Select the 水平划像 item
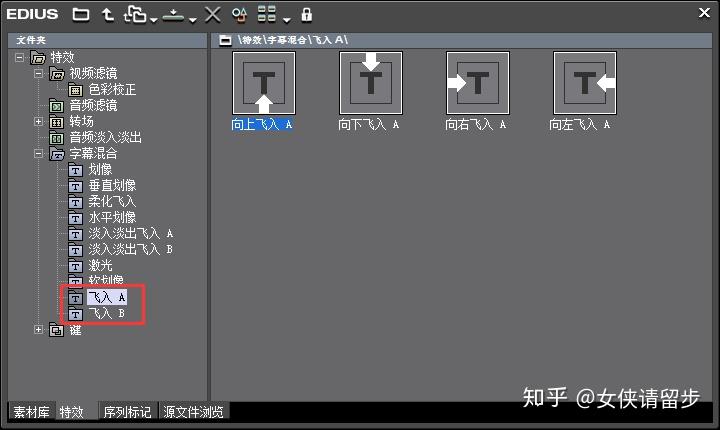The image size is (720, 430). (112, 217)
